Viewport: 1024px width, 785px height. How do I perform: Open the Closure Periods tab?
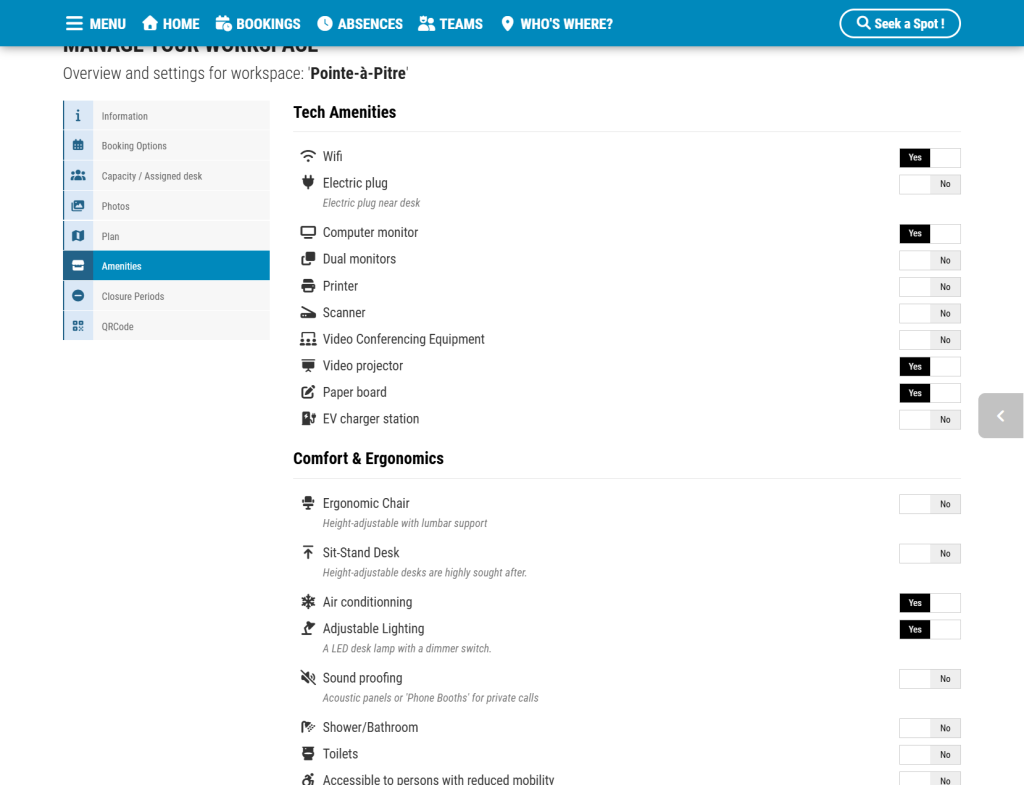pyautogui.click(x=167, y=296)
